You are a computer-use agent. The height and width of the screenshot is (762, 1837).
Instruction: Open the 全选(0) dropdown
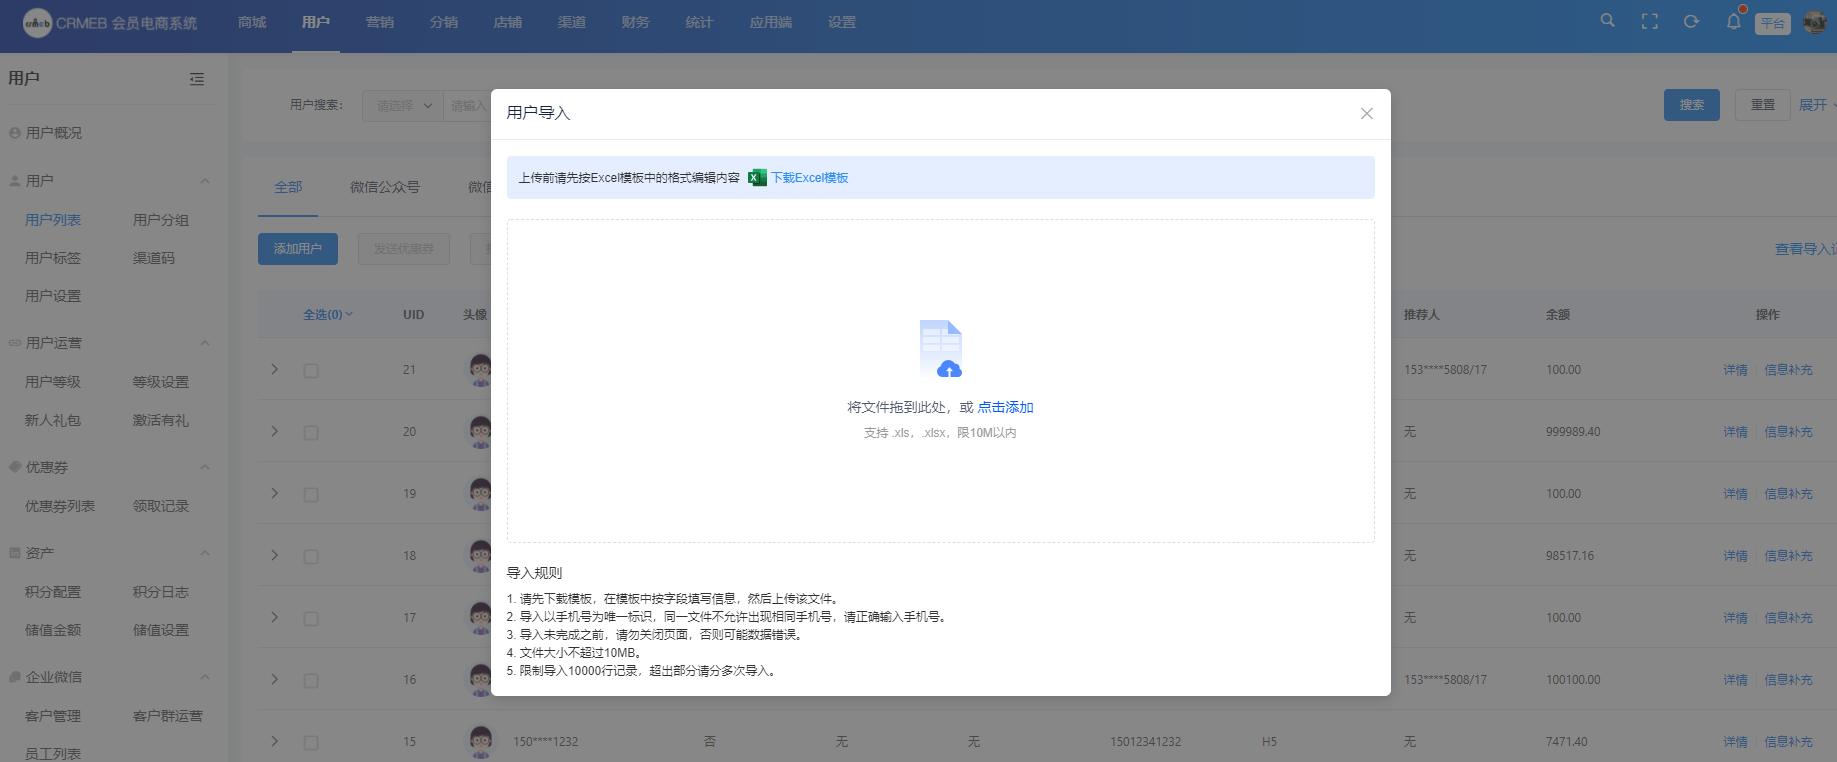[328, 315]
